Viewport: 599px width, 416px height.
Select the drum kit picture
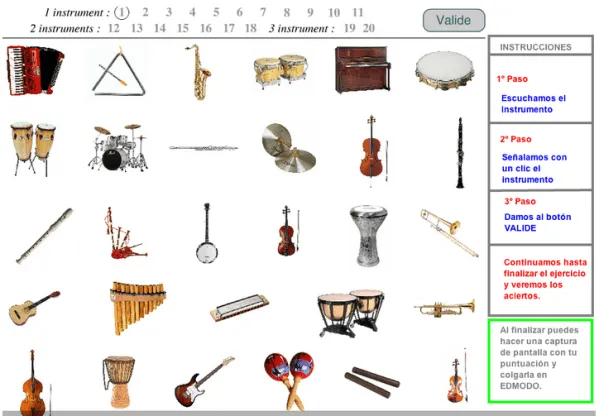tap(118, 147)
